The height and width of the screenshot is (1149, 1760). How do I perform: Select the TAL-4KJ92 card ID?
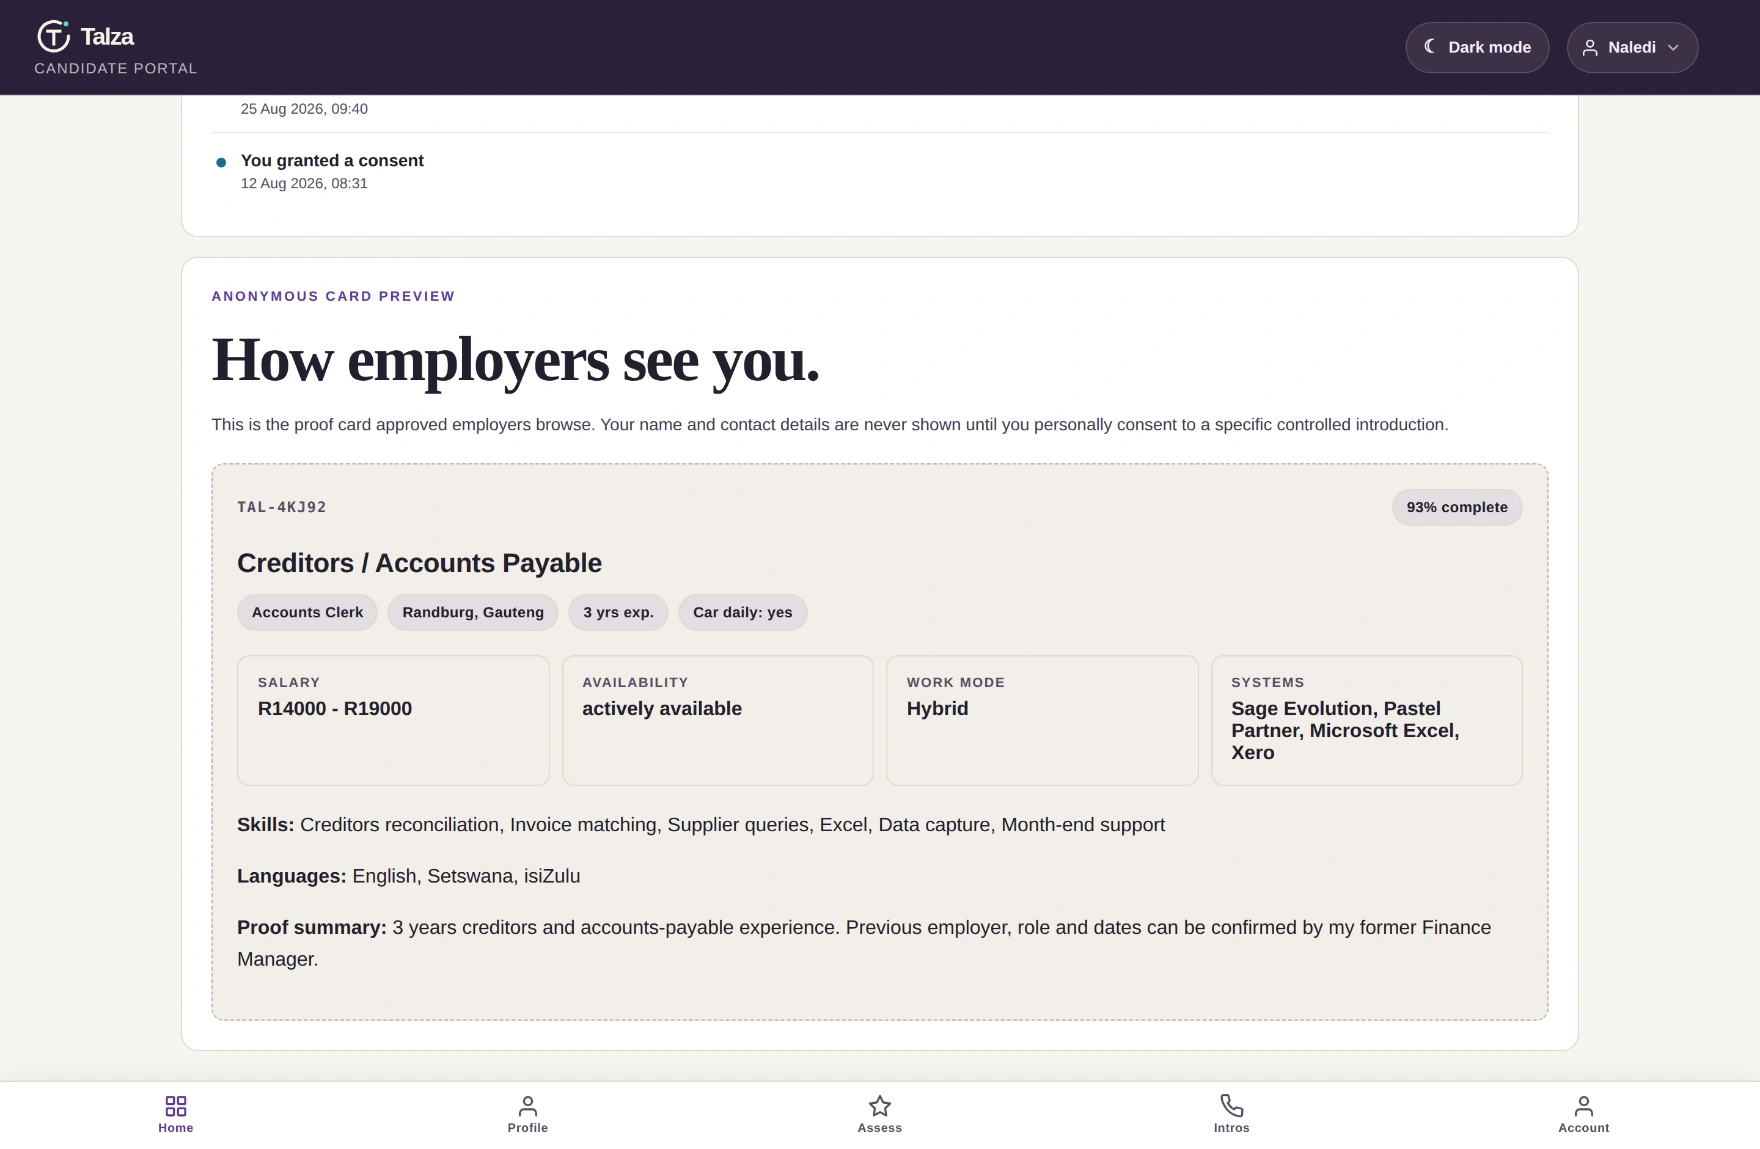(282, 507)
